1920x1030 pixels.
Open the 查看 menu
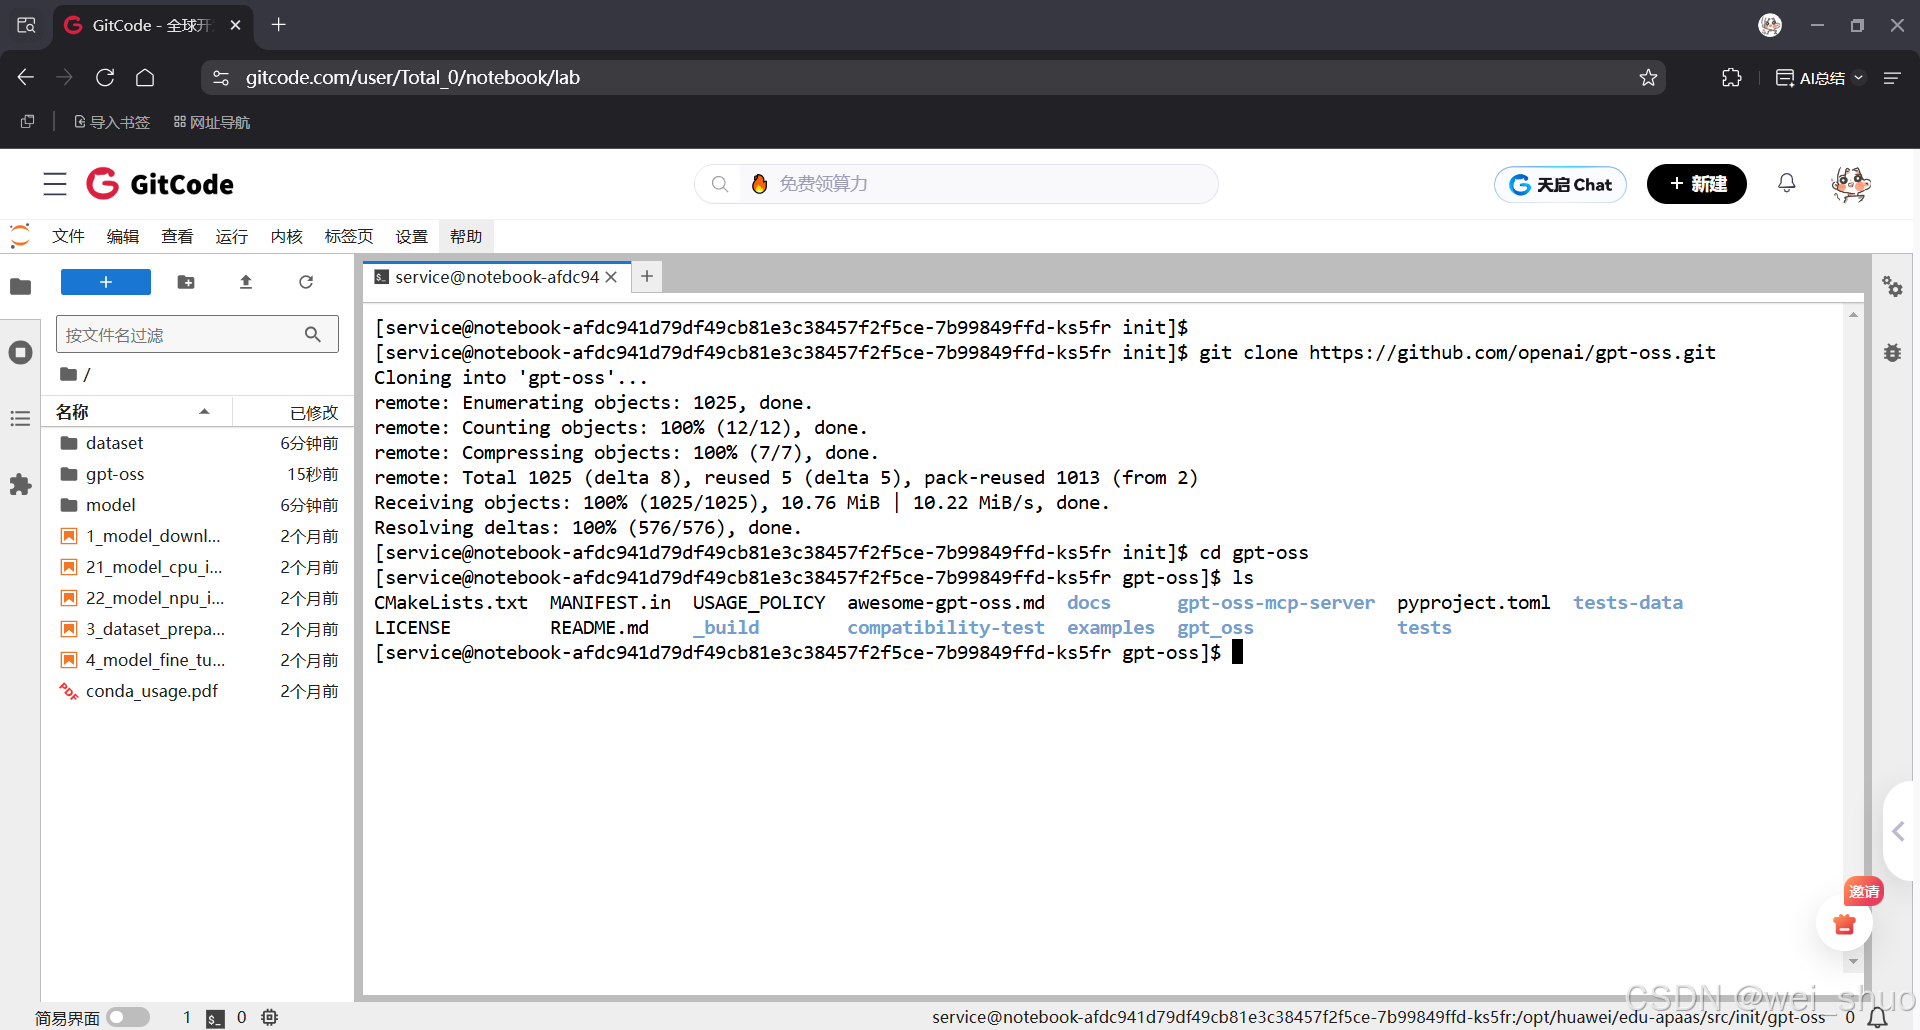177,236
